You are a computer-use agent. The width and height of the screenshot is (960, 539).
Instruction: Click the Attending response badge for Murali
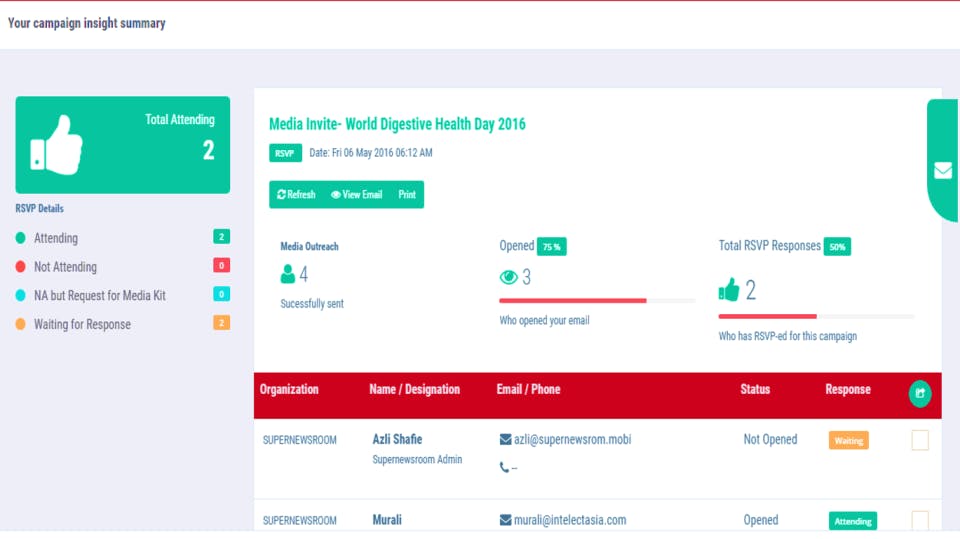click(x=853, y=521)
